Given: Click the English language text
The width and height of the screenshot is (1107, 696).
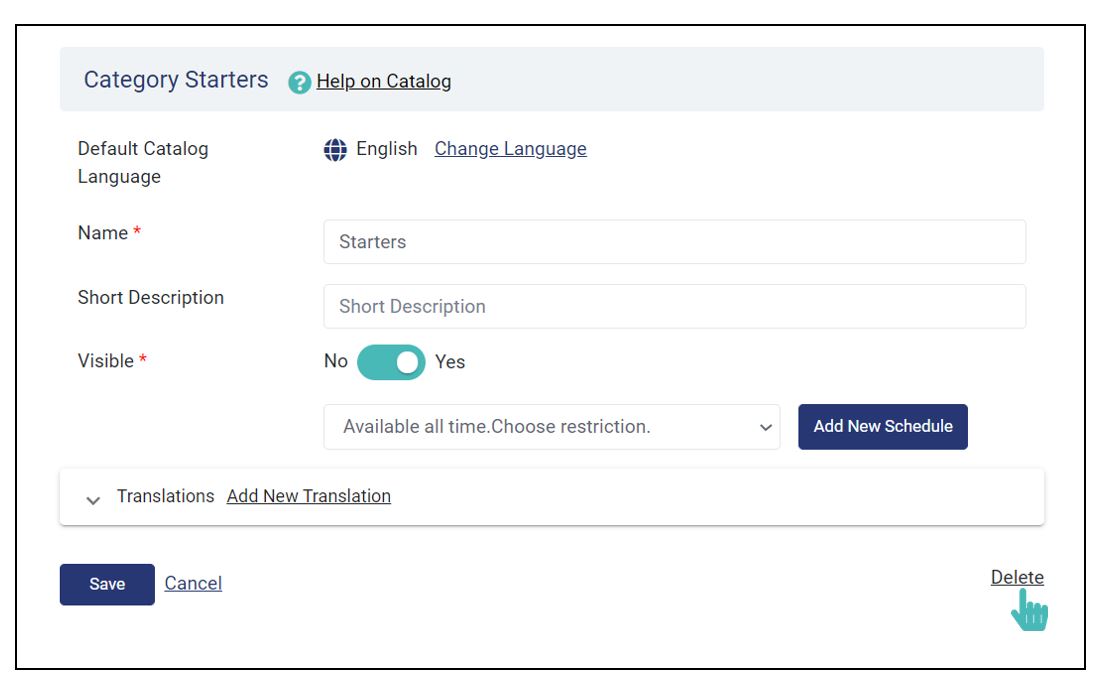Looking at the screenshot, I should click(387, 149).
